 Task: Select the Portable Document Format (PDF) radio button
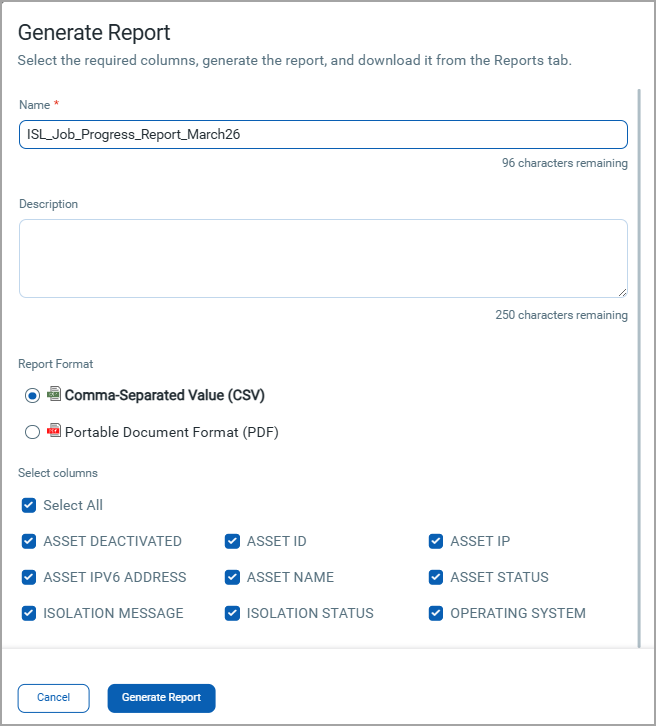click(x=32, y=432)
